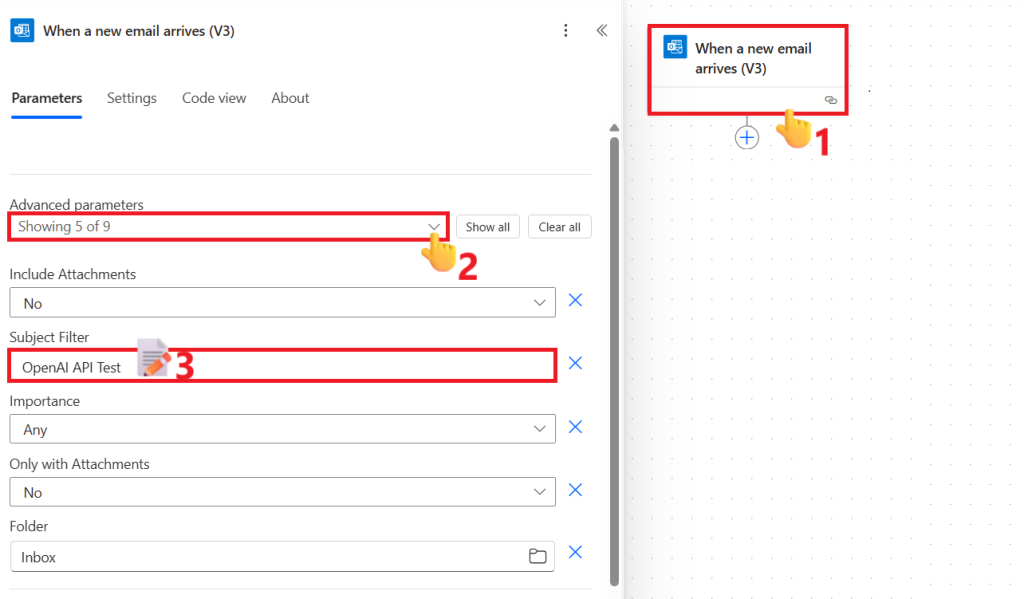Add a new step with the plus icon
This screenshot has height=599, width=1024.
point(747,137)
